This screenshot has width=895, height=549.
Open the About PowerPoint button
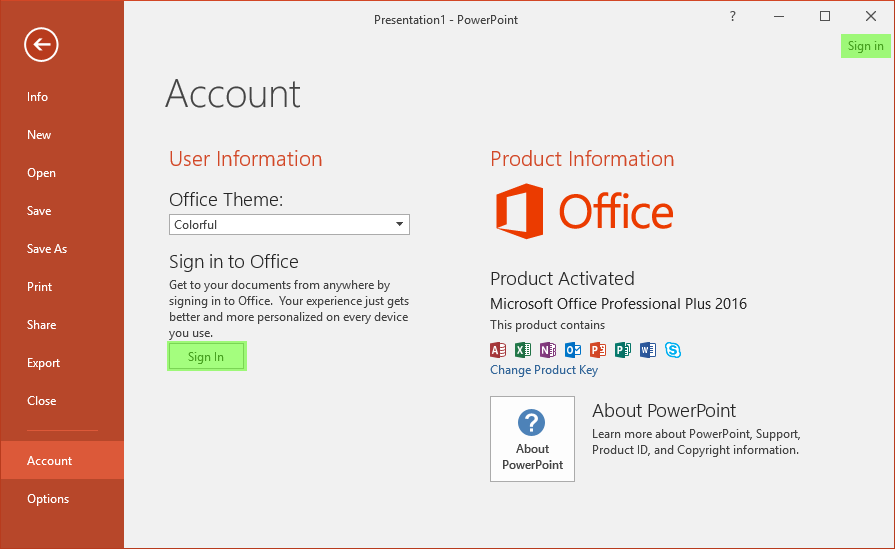click(532, 439)
